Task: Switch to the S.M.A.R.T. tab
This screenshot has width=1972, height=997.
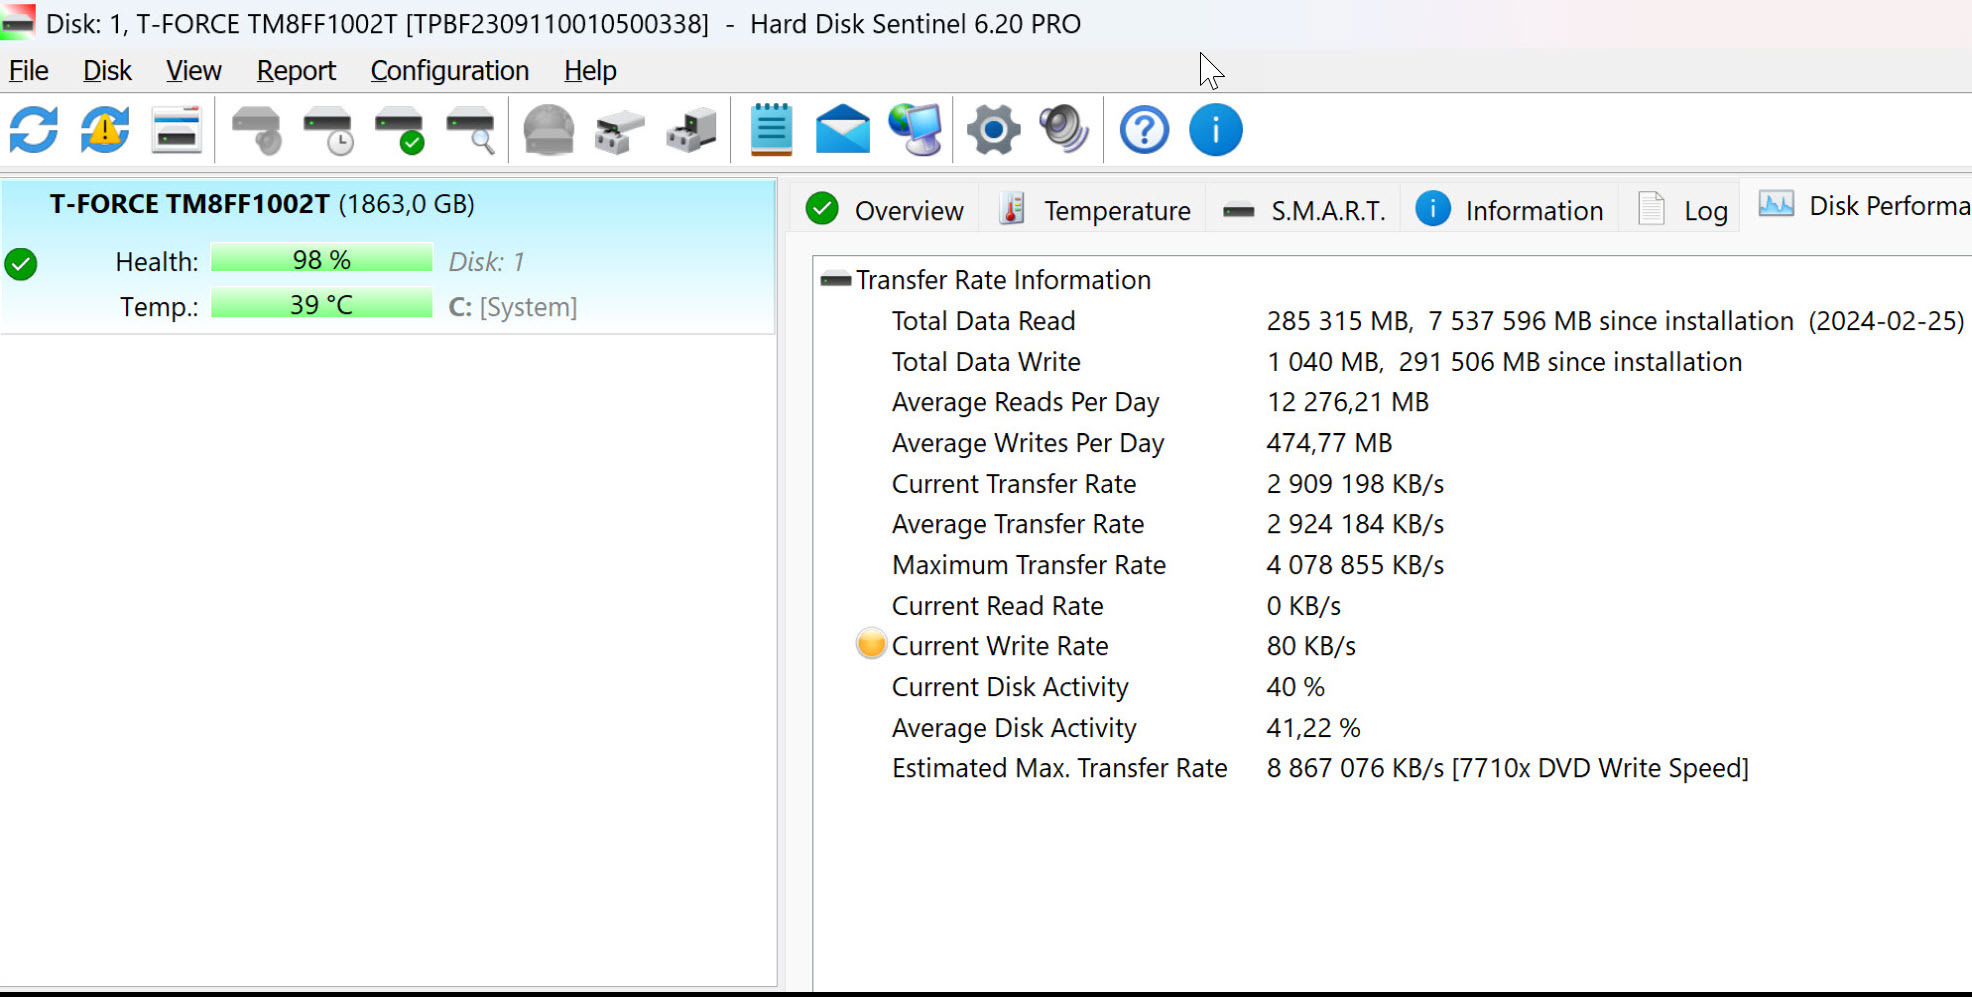Action: (x=1304, y=210)
